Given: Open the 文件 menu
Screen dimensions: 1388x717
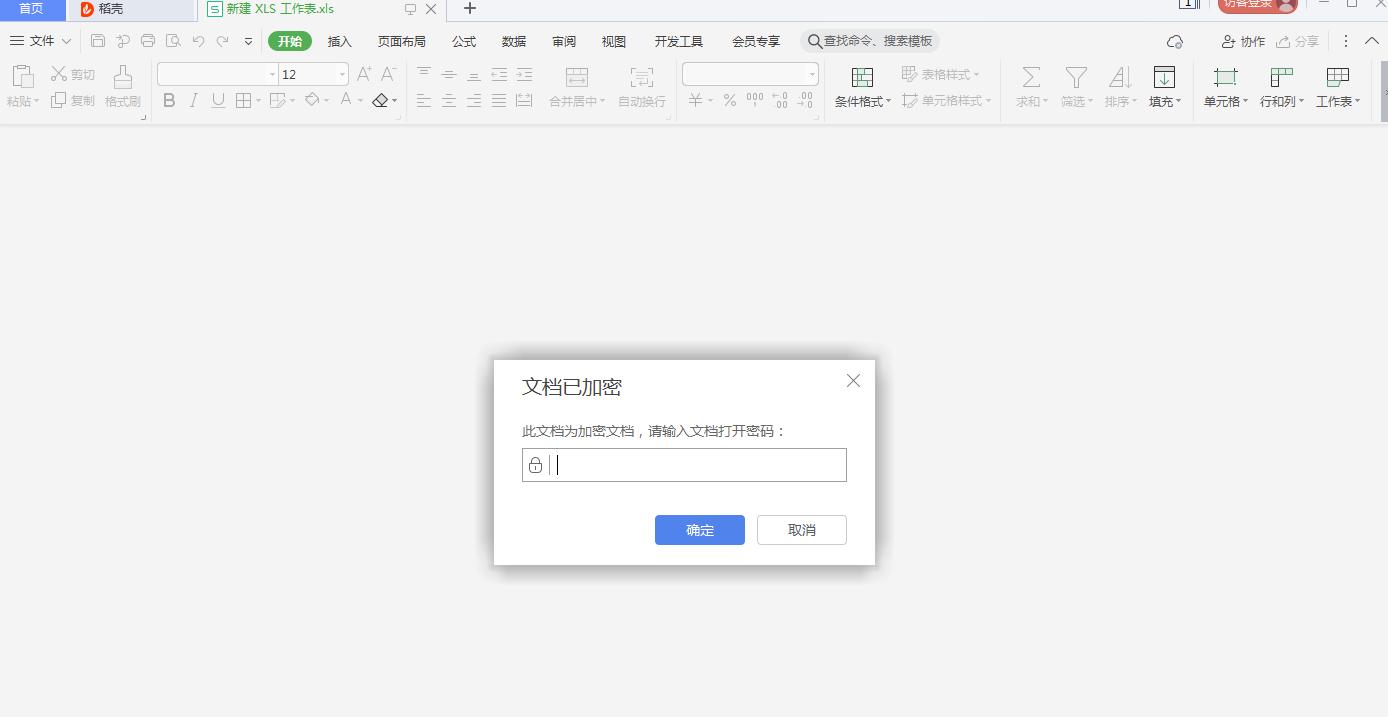Looking at the screenshot, I should (40, 41).
